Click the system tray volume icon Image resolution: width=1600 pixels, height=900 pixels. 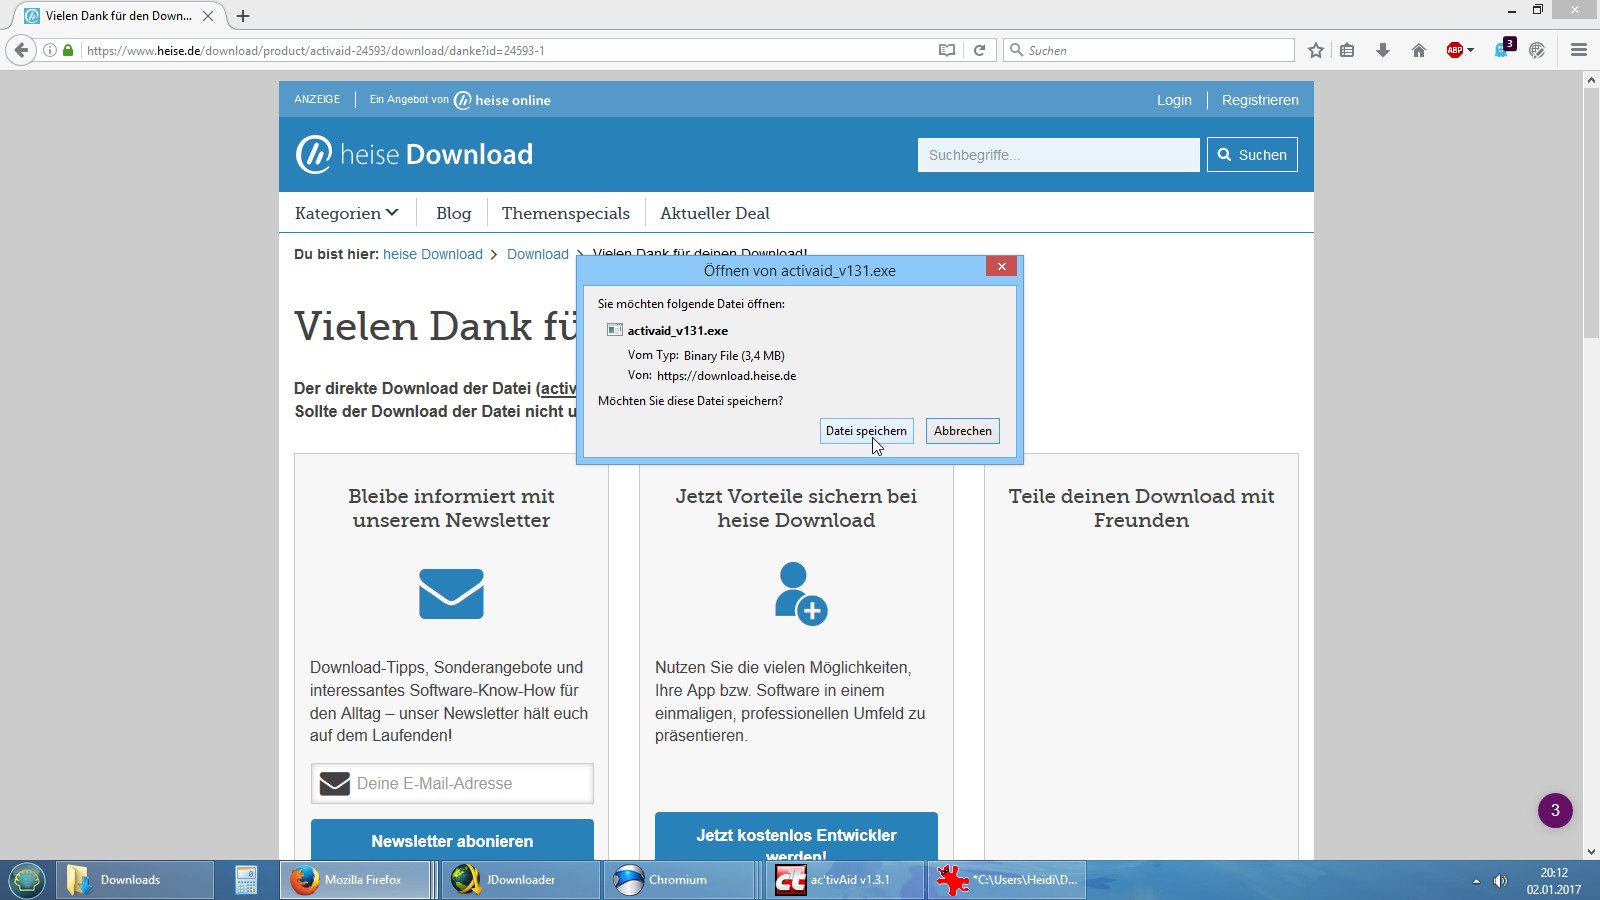point(1500,880)
